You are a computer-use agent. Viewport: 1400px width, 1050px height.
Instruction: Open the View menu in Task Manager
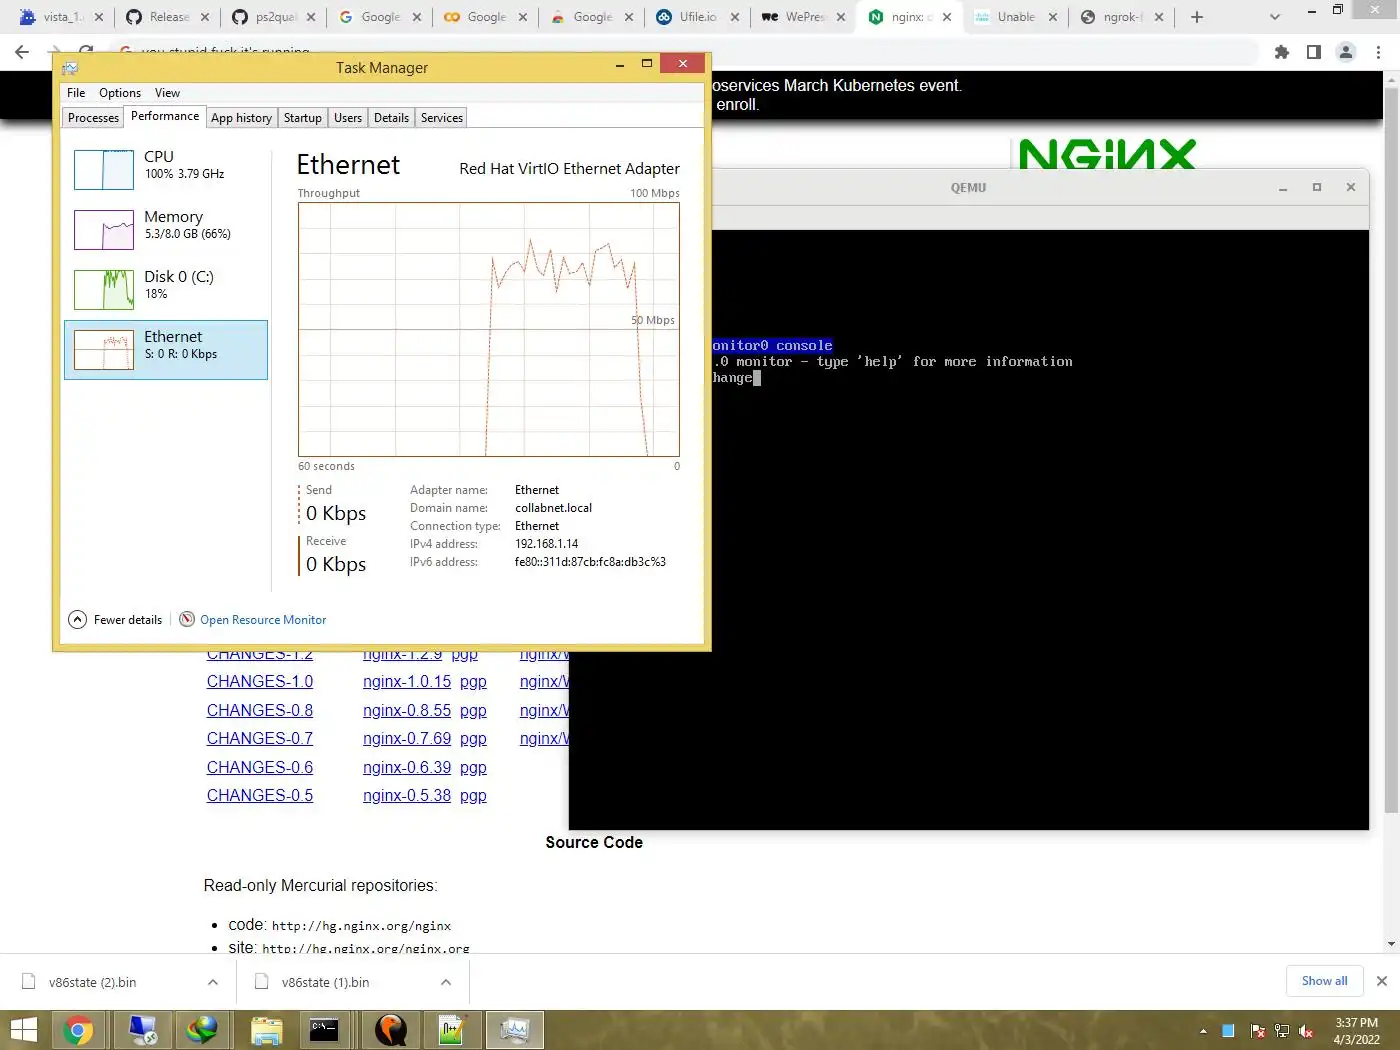point(167,93)
